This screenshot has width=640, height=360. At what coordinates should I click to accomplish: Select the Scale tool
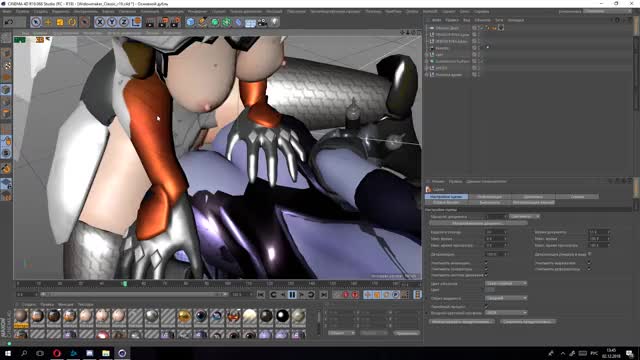pyautogui.click(x=60, y=22)
